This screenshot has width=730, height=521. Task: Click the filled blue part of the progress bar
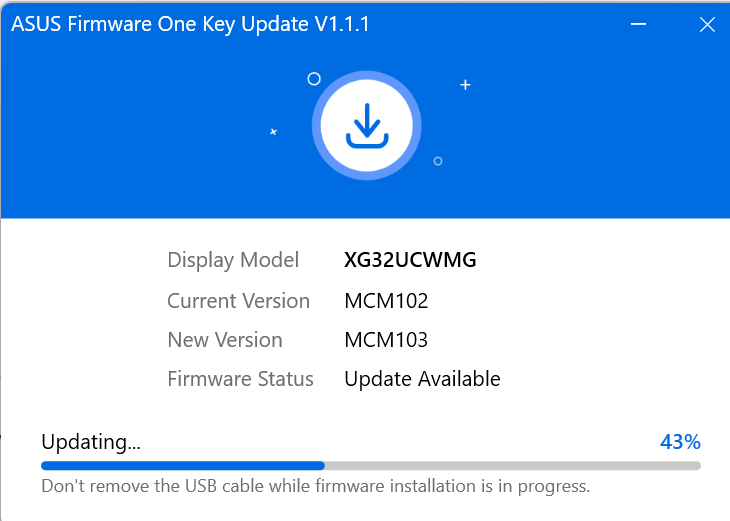point(182,465)
